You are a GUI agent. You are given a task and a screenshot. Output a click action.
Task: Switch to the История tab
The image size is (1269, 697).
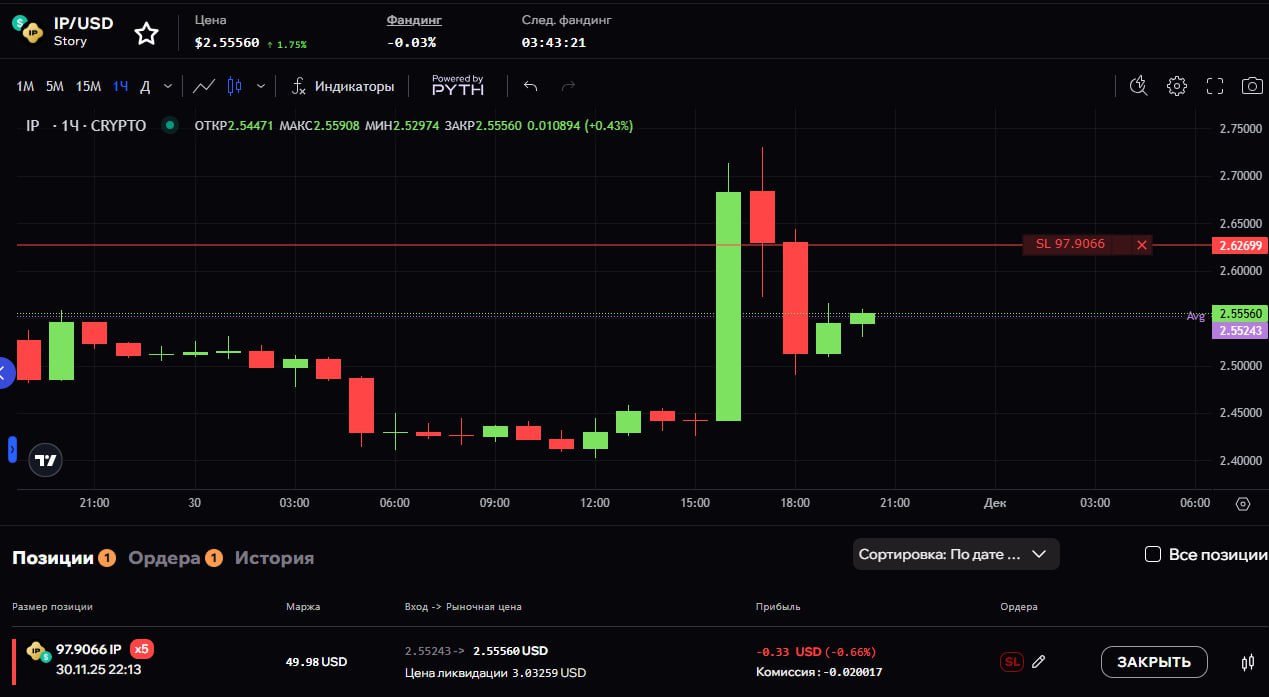point(274,558)
